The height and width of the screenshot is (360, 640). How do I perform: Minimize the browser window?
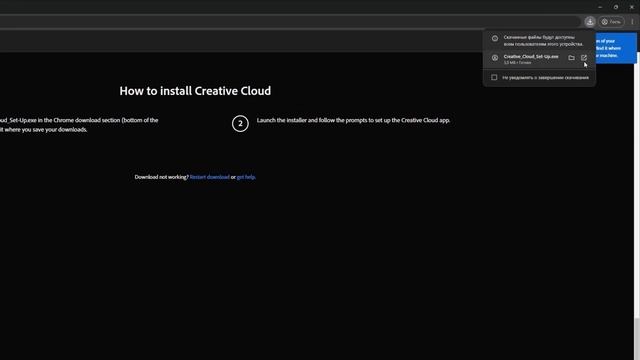(x=600, y=7)
